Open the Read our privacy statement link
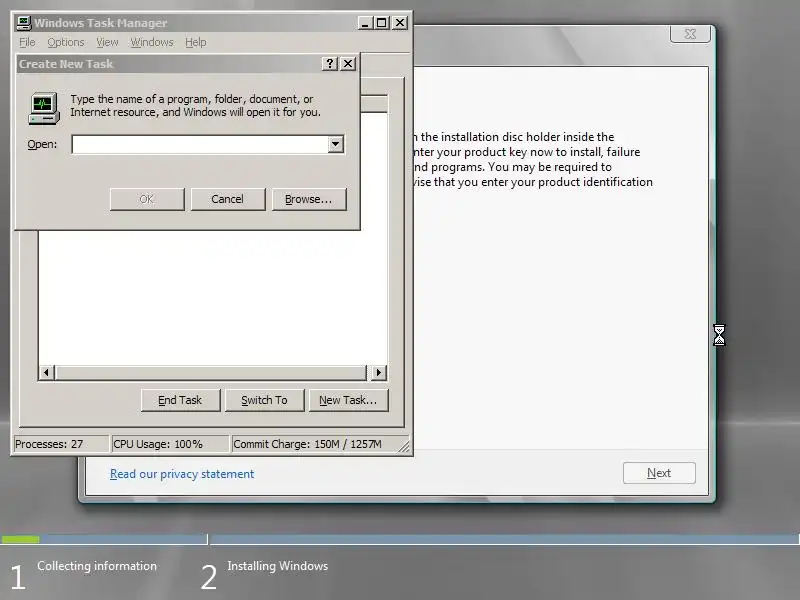800x600 pixels. point(182,474)
